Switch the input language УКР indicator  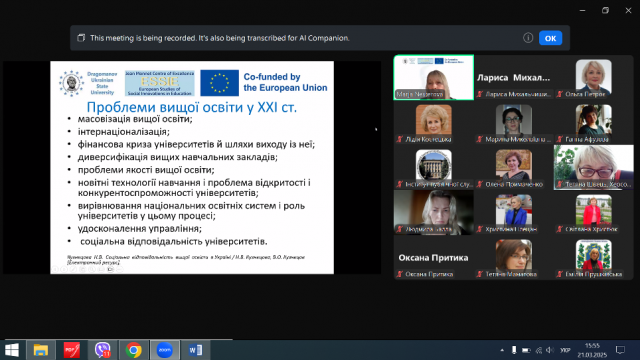pyautogui.click(x=565, y=350)
